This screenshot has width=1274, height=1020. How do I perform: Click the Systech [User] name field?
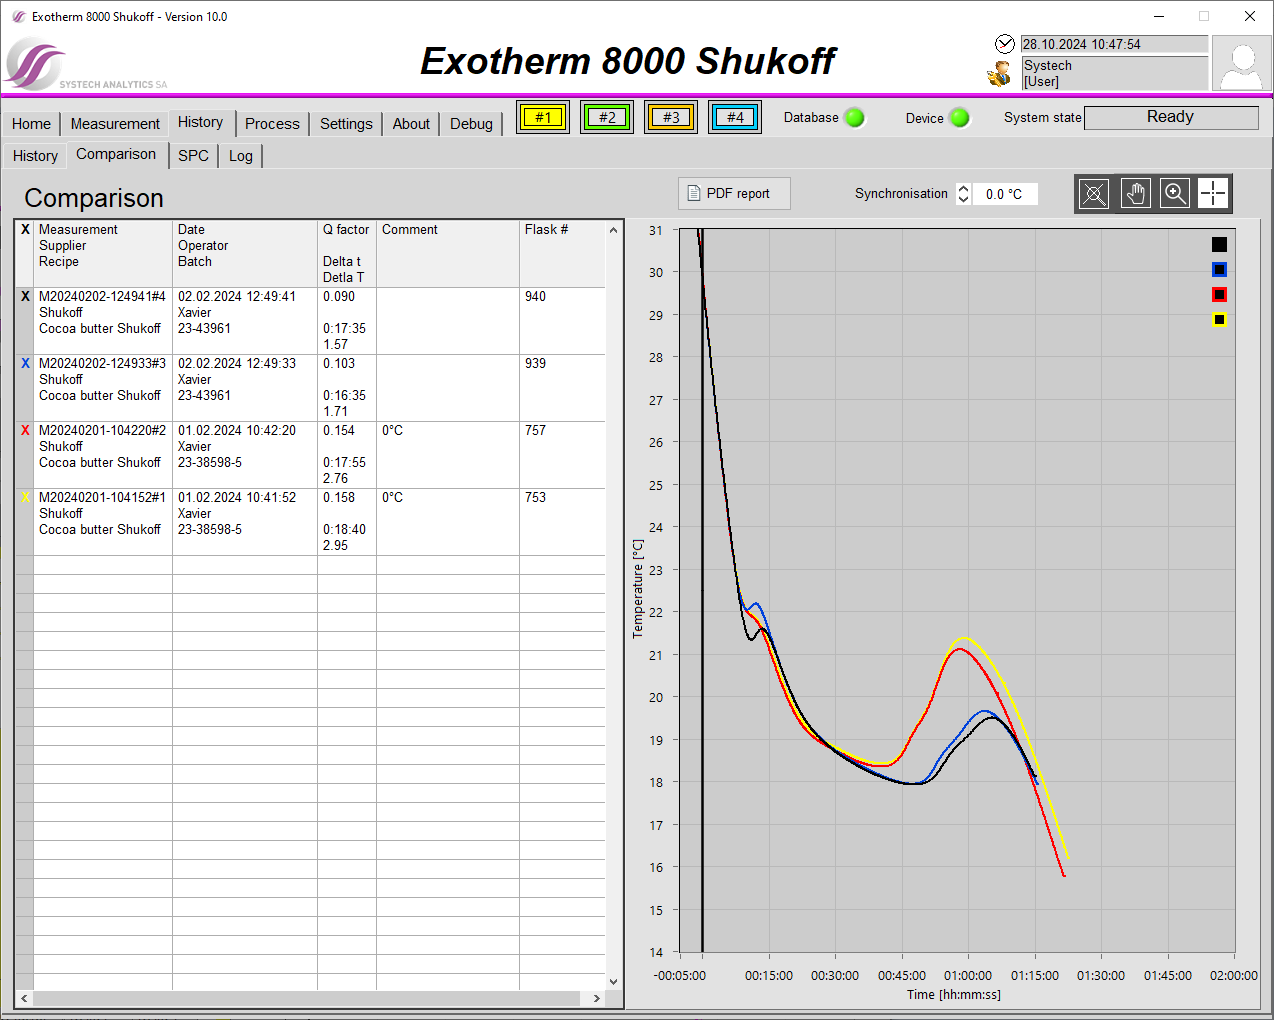coord(1114,73)
